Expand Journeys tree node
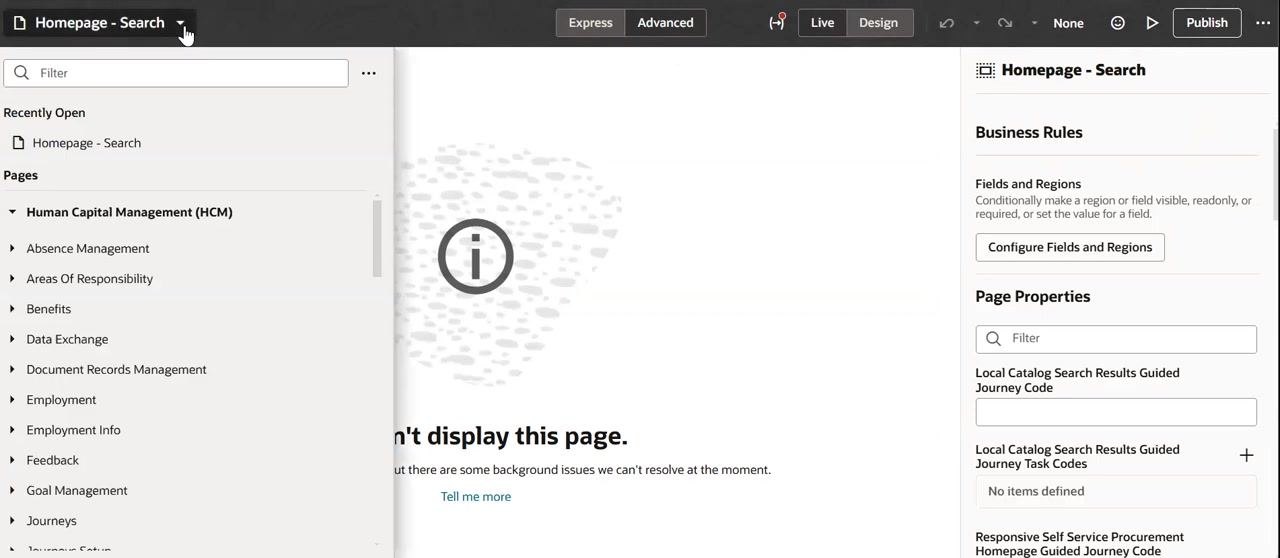The height and width of the screenshot is (558, 1280). tap(12, 520)
